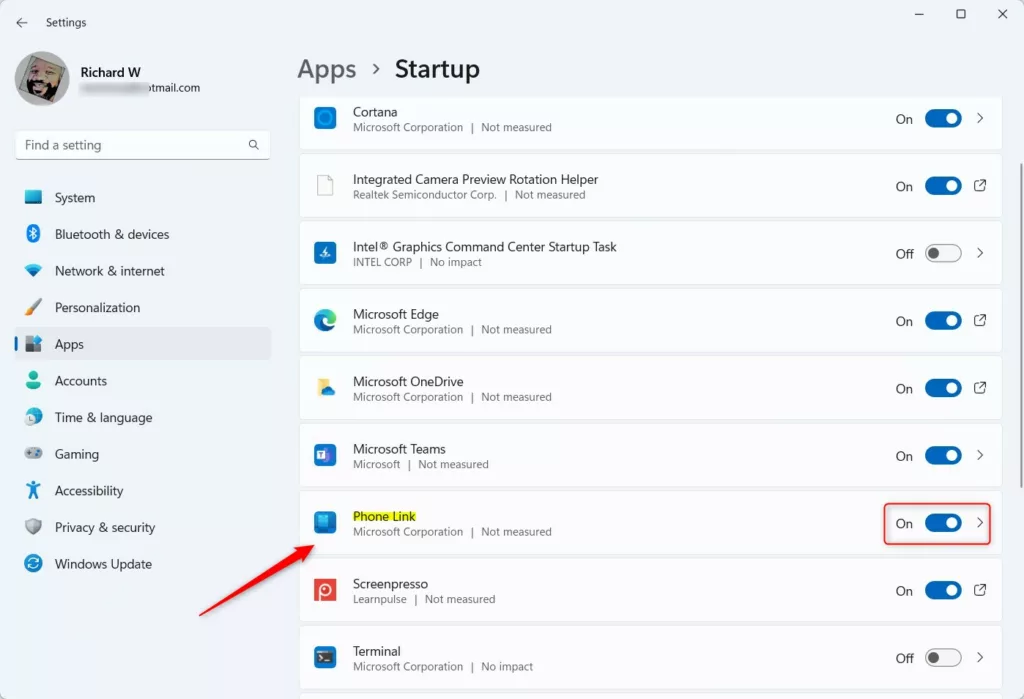This screenshot has width=1024, height=699.
Task: Click the Integrated Camera Preview file icon
Action: pos(325,186)
